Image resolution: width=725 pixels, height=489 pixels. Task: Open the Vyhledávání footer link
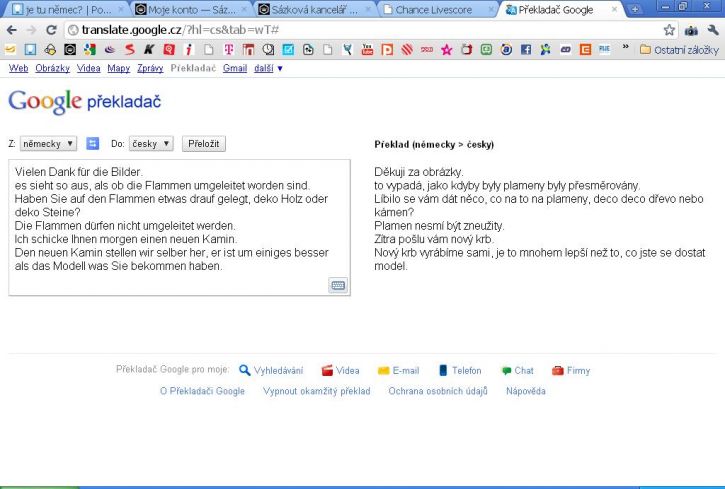[x=271, y=370]
